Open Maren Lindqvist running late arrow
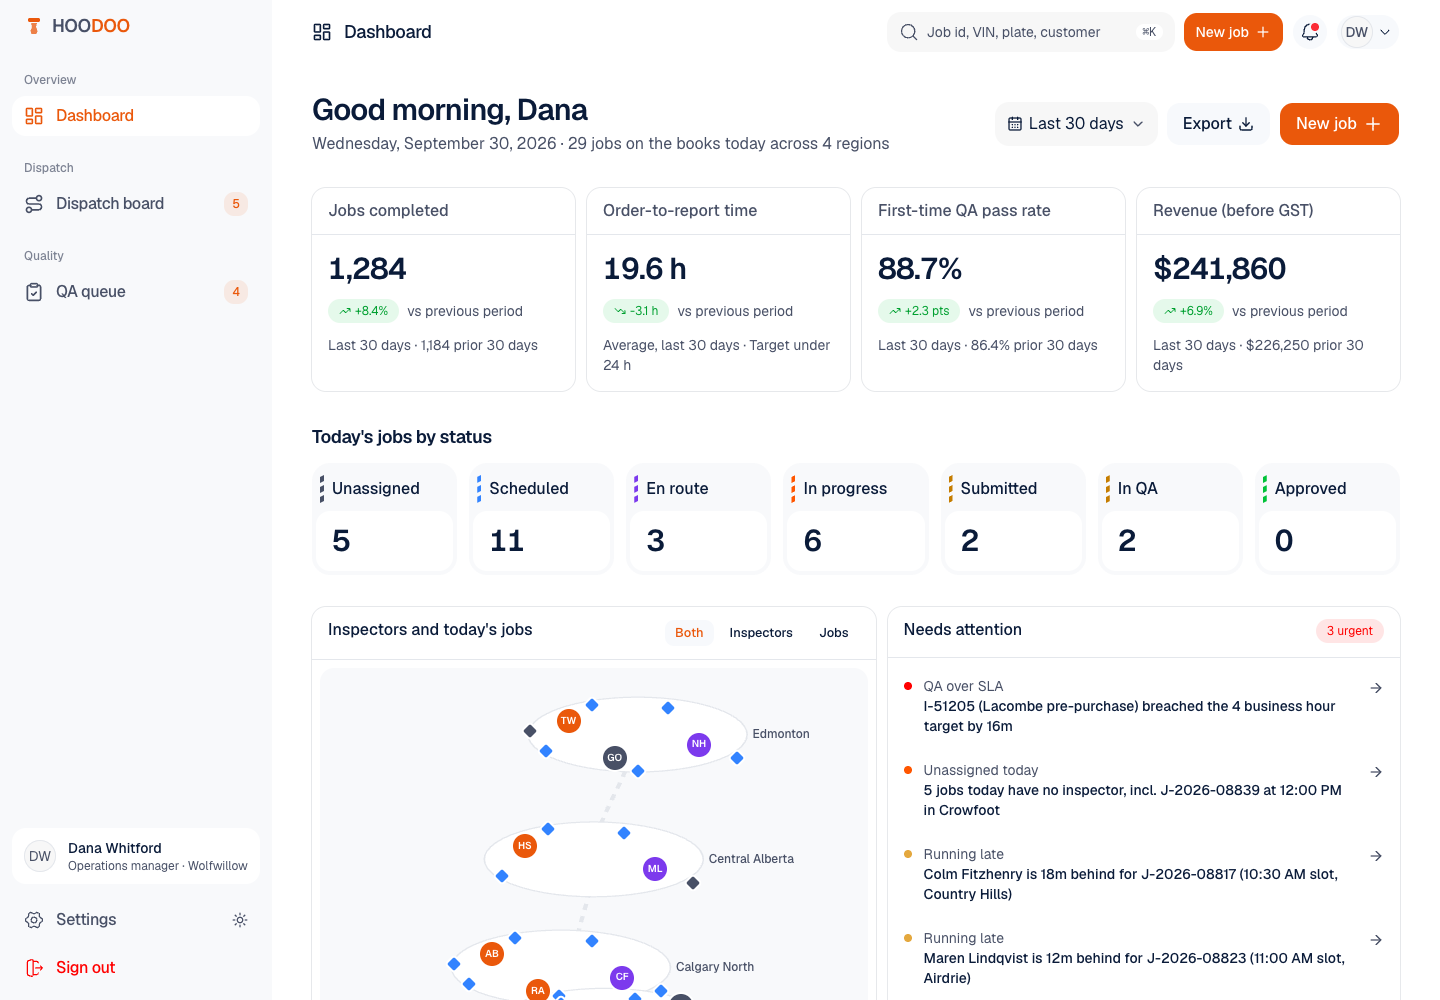 point(1376,940)
